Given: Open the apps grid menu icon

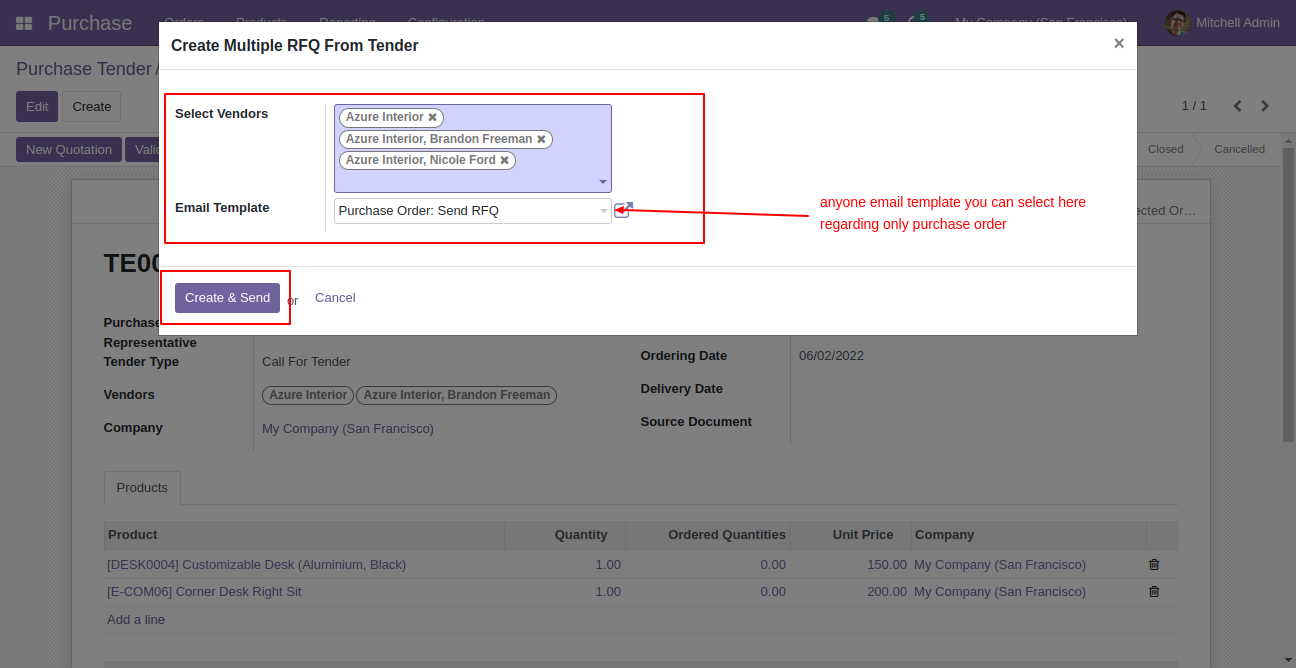Looking at the screenshot, I should (24, 23).
